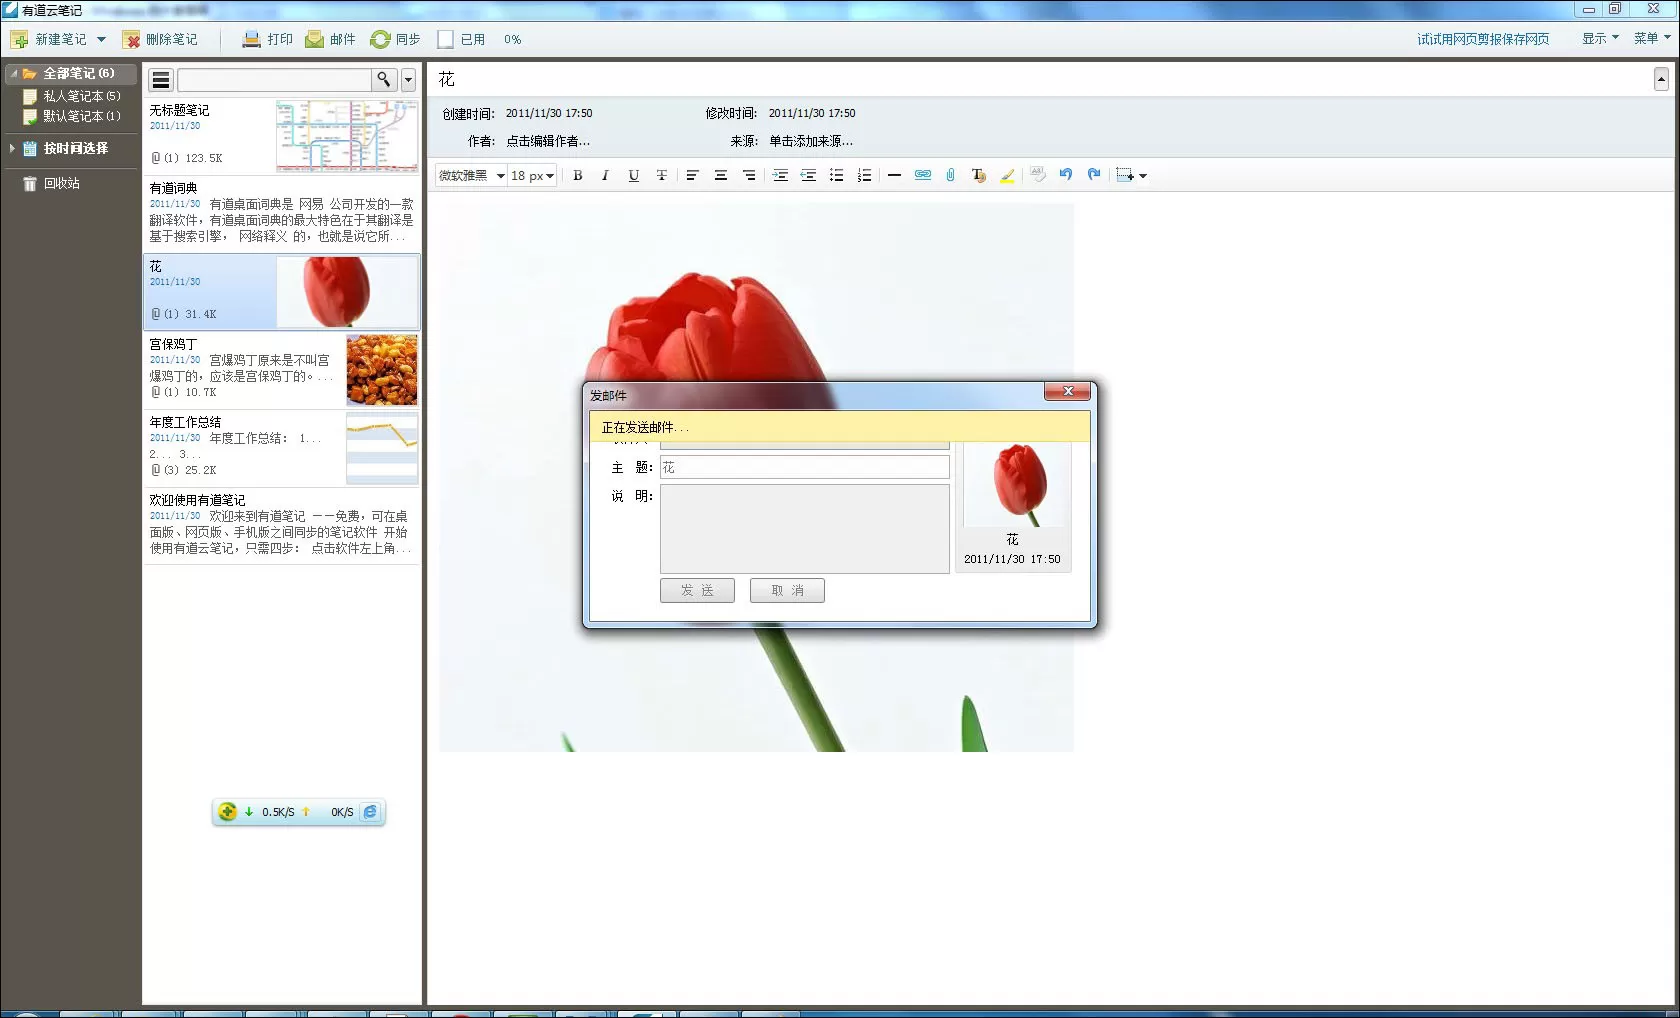Open the 显示 menu
This screenshot has width=1680, height=1018.
(x=1600, y=39)
